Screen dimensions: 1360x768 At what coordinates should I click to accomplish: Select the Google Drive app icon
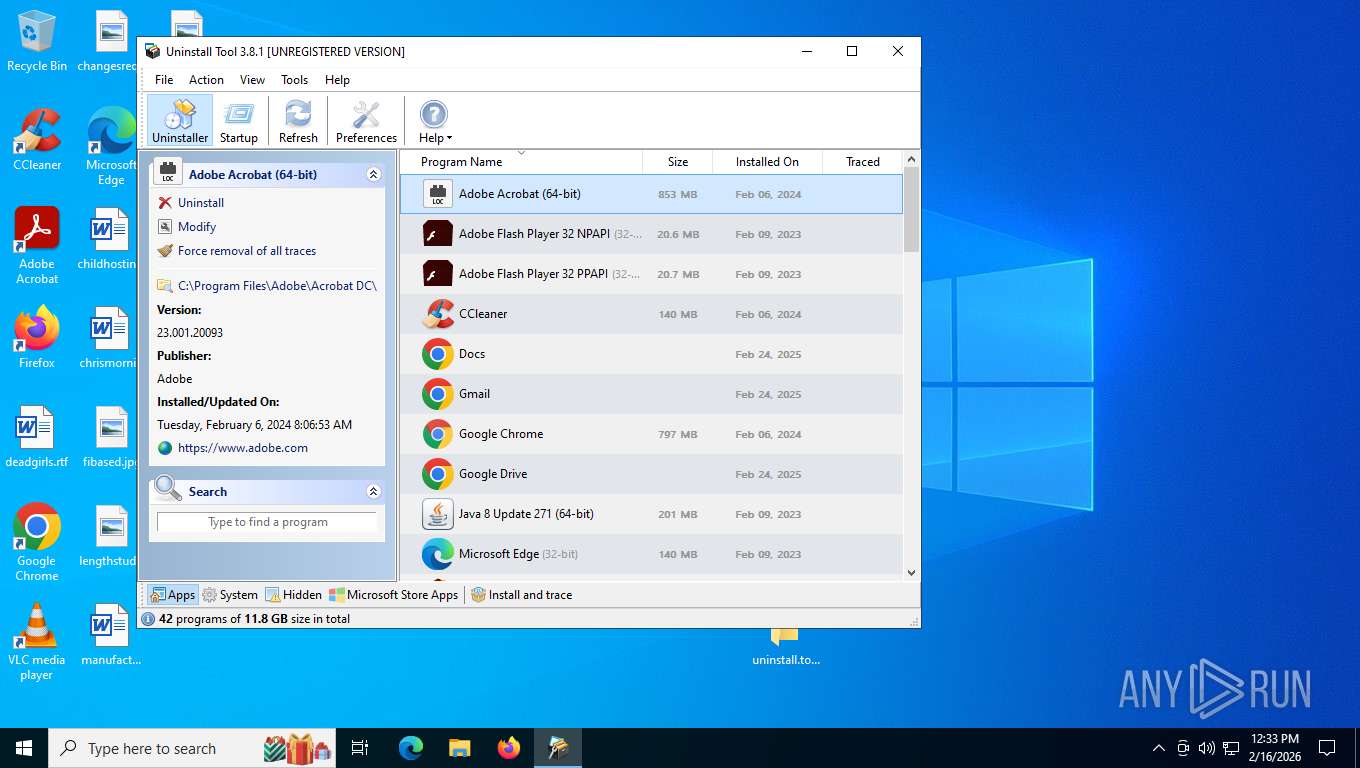point(438,474)
